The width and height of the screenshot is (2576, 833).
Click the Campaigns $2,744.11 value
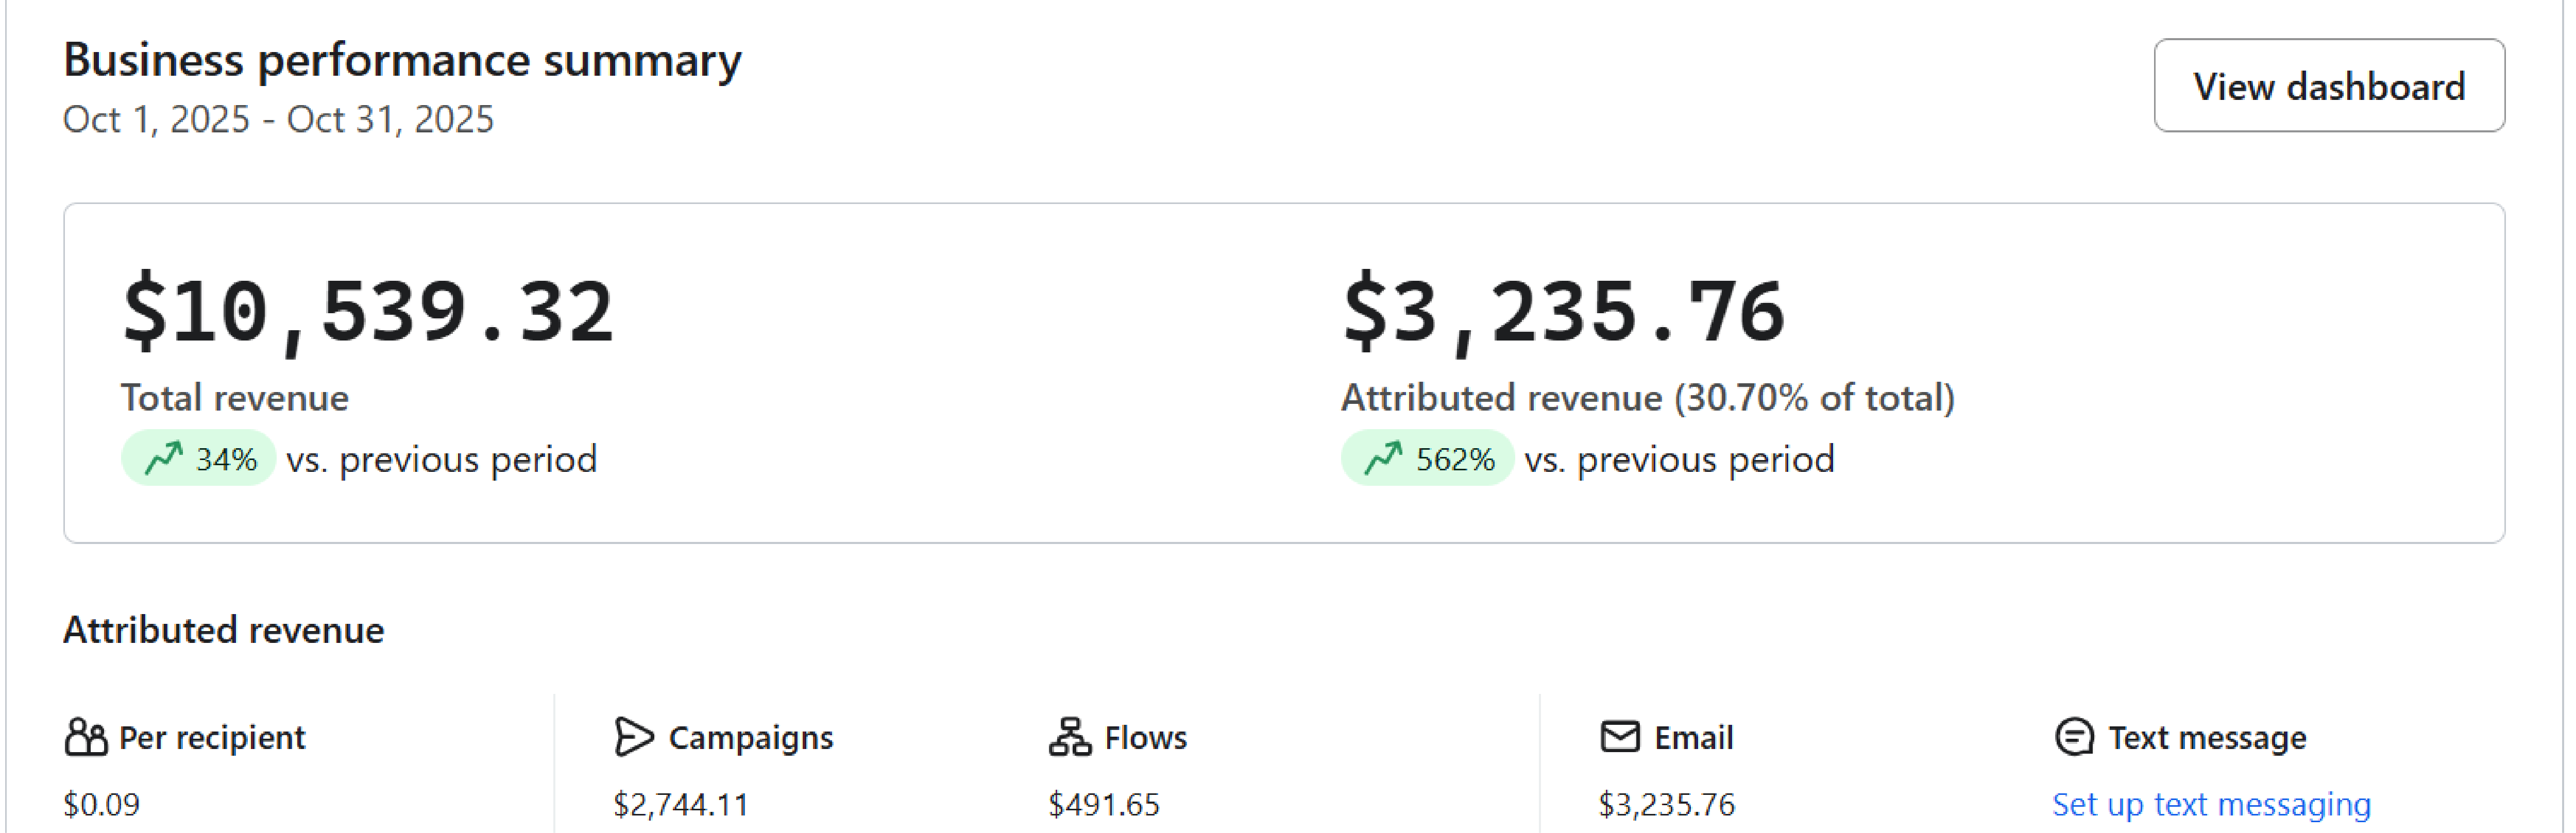tap(680, 804)
